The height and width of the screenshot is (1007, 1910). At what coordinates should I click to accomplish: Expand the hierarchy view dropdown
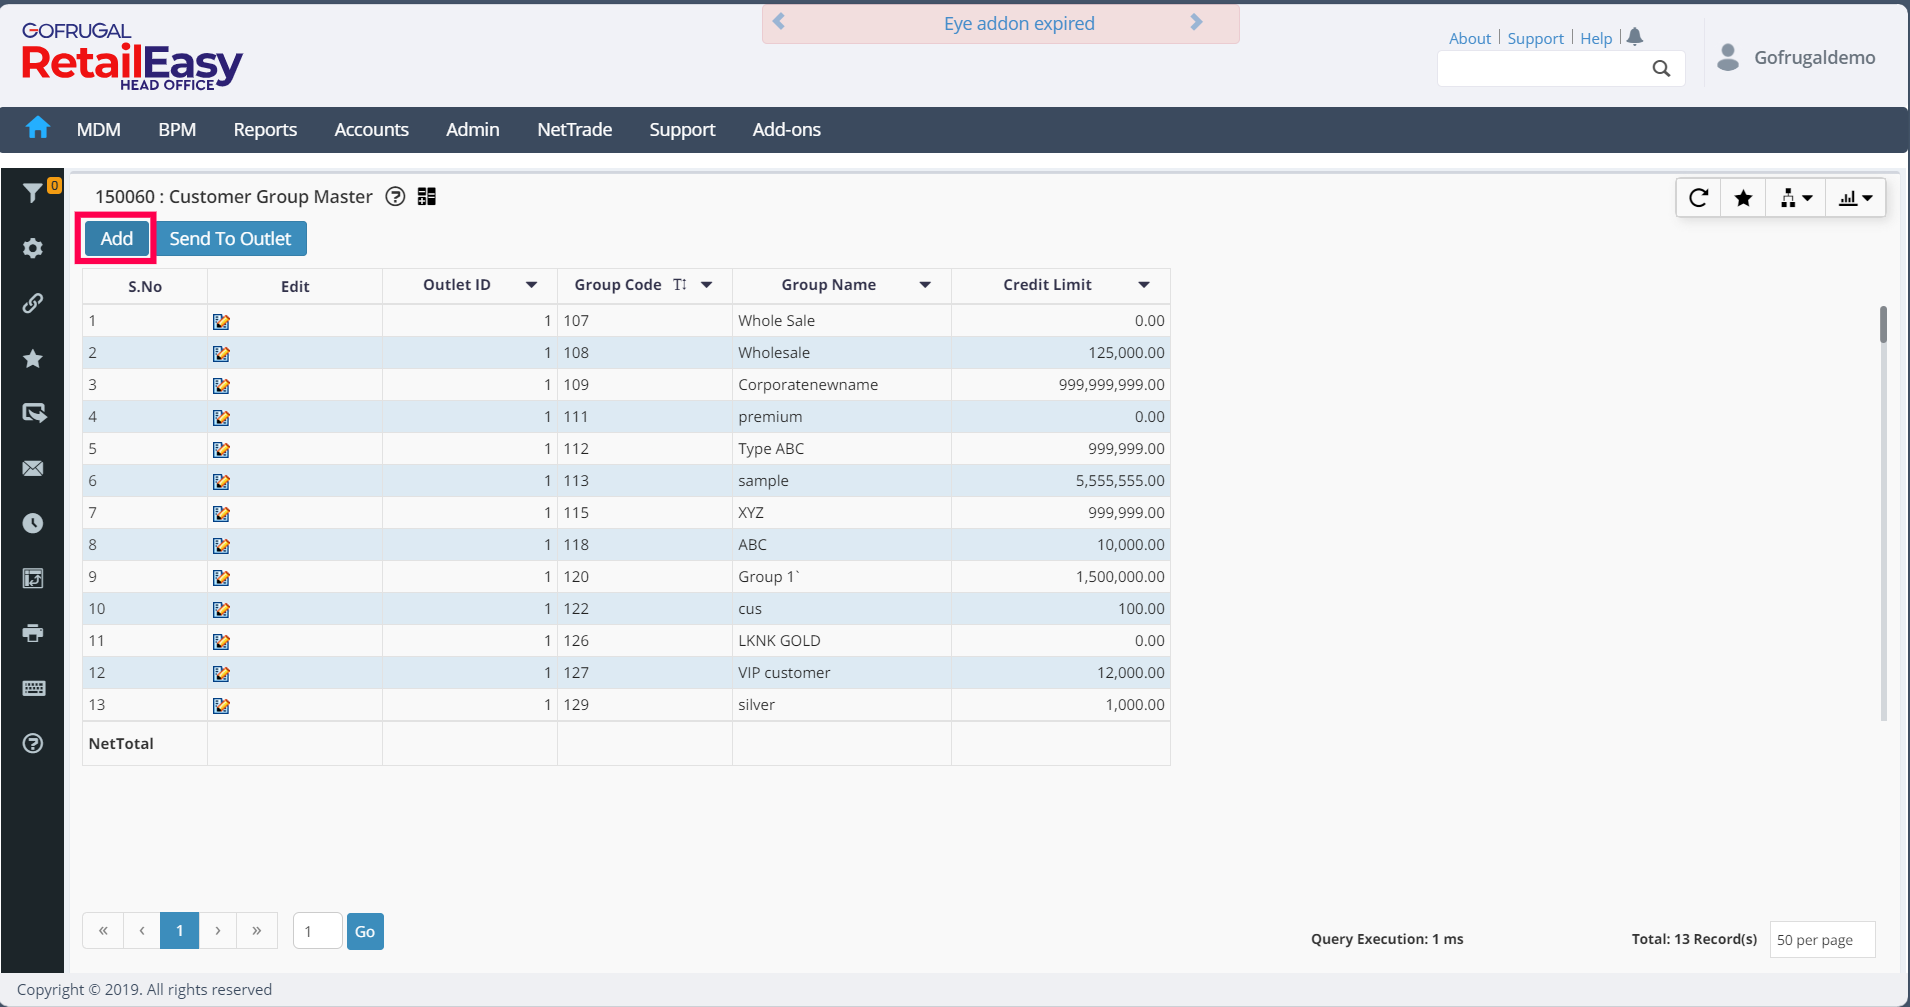pyautogui.click(x=1796, y=198)
